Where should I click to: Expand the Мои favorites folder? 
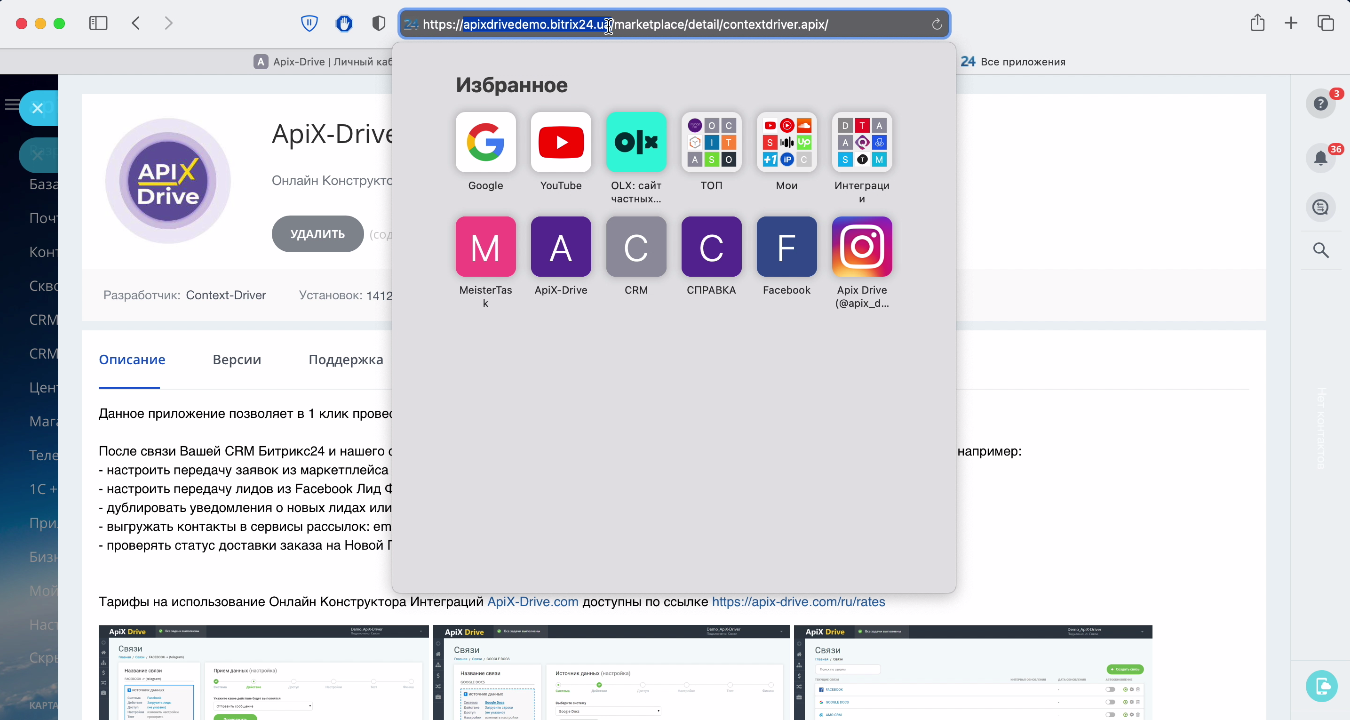[787, 142]
